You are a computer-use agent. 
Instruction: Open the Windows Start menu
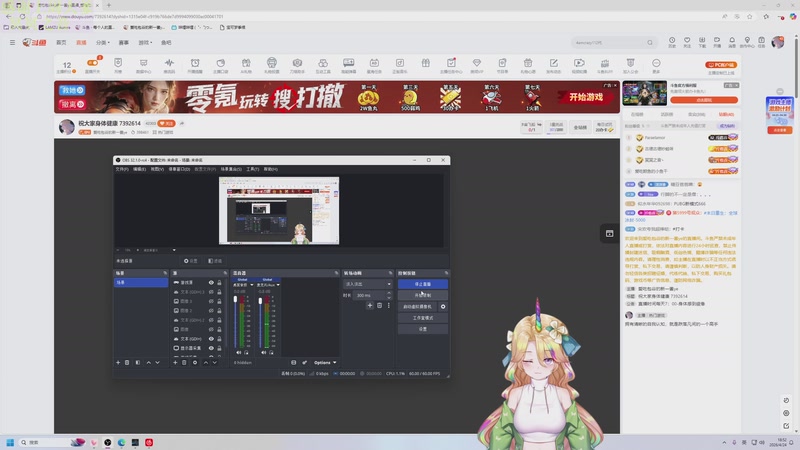[x=10, y=442]
